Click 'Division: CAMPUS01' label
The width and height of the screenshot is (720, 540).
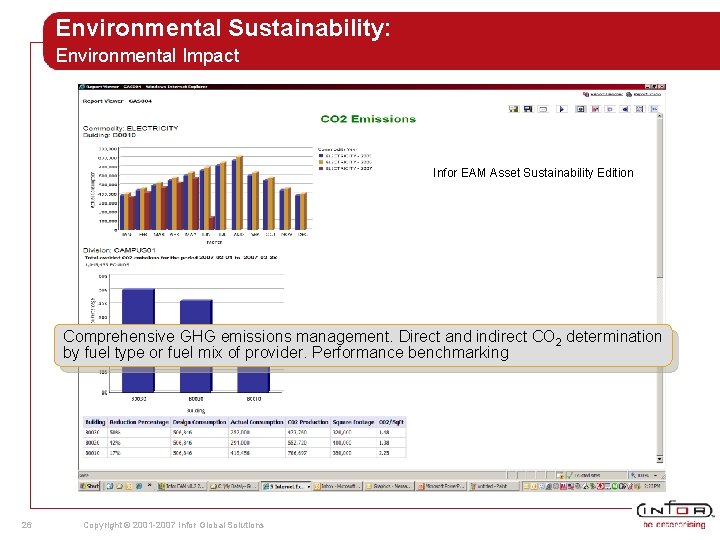(119, 250)
